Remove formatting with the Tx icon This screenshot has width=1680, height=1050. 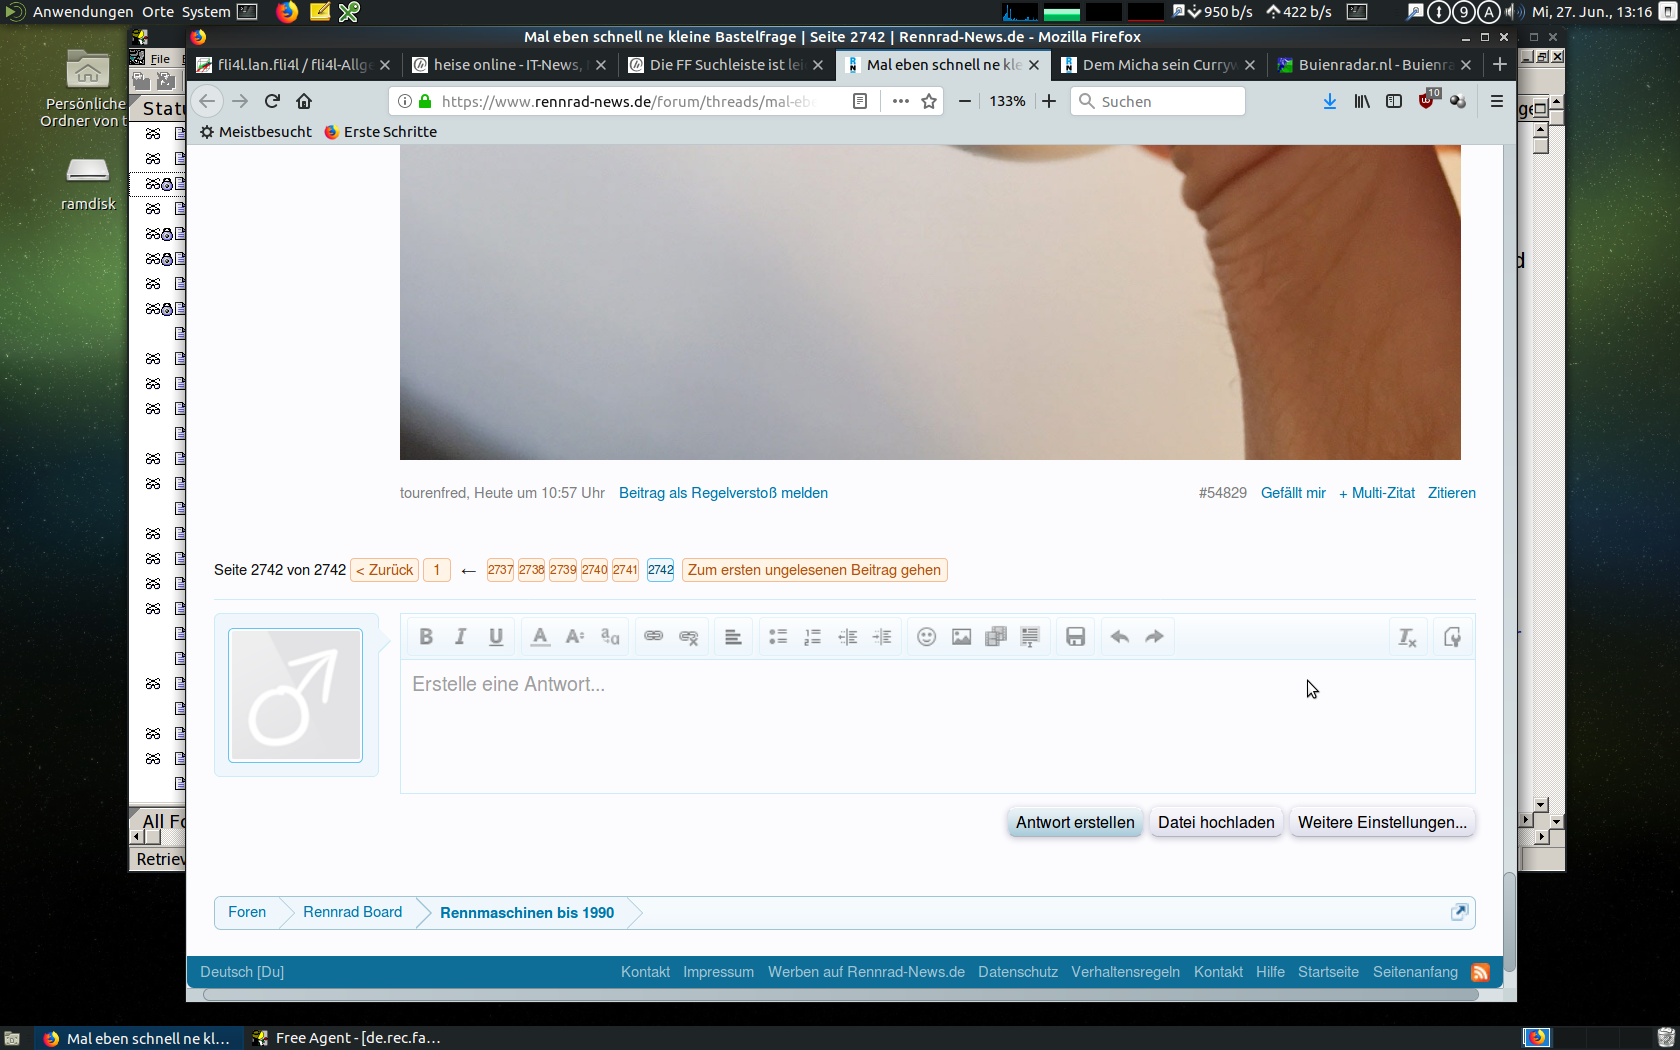coord(1408,637)
